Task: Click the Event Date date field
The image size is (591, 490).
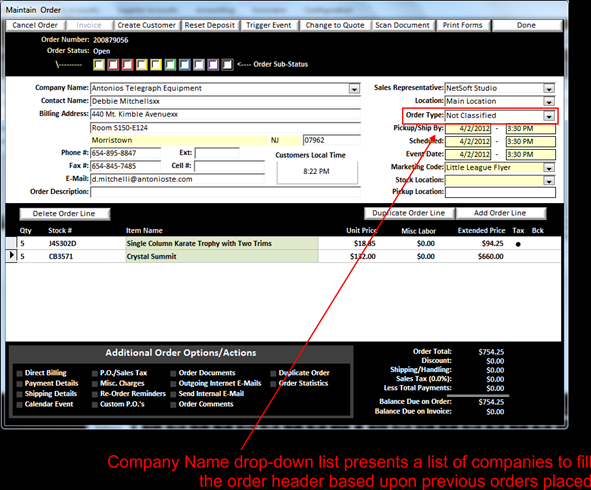Action: click(x=468, y=155)
